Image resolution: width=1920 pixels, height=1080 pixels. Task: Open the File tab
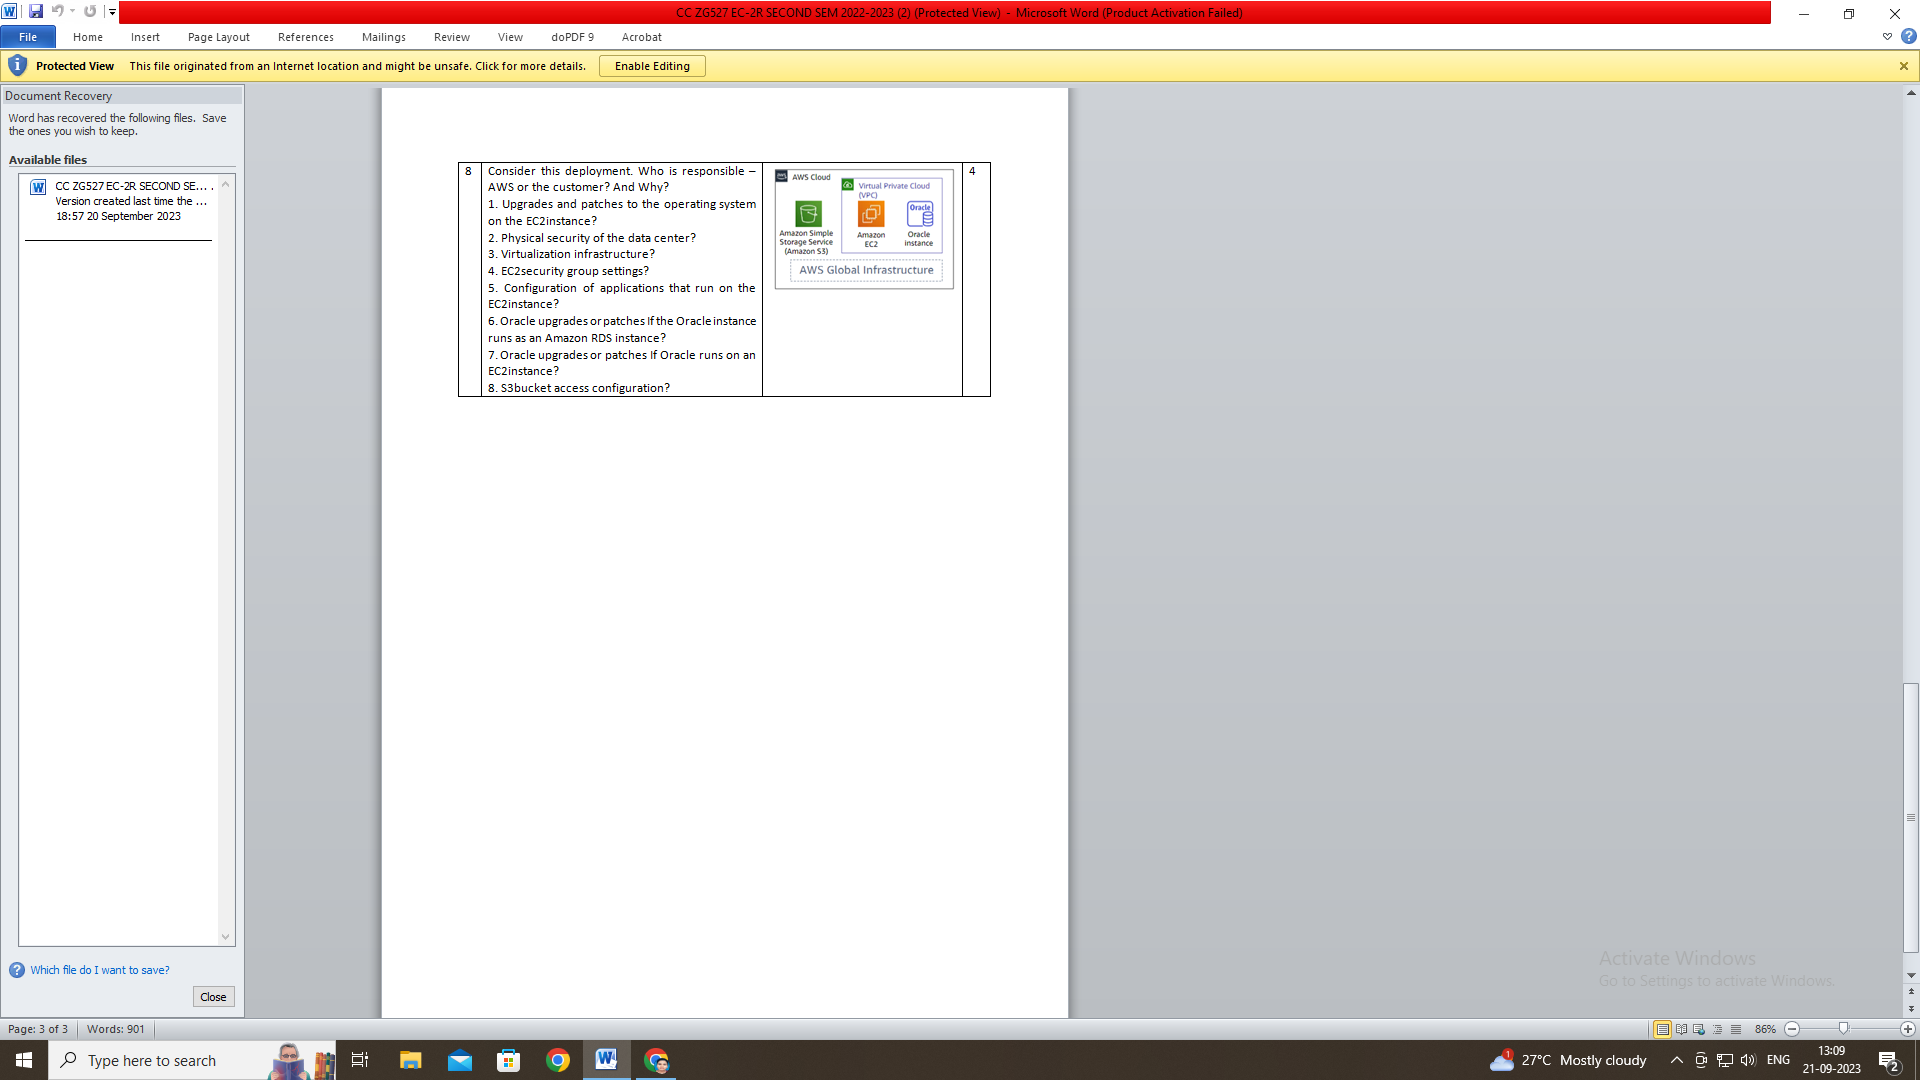(x=28, y=37)
